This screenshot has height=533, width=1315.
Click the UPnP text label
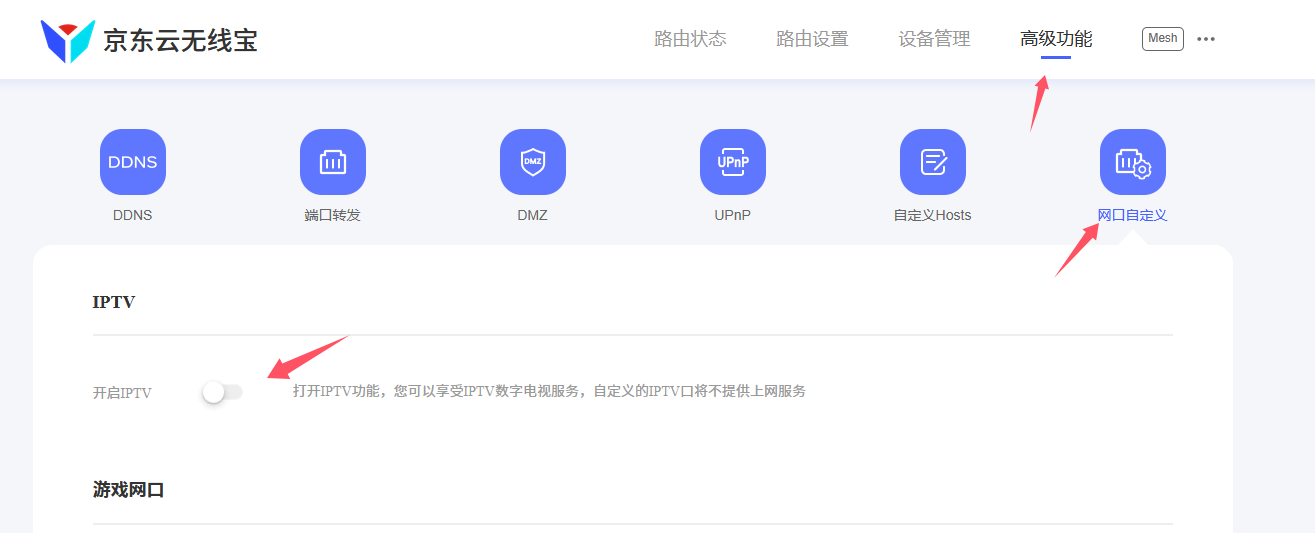733,215
